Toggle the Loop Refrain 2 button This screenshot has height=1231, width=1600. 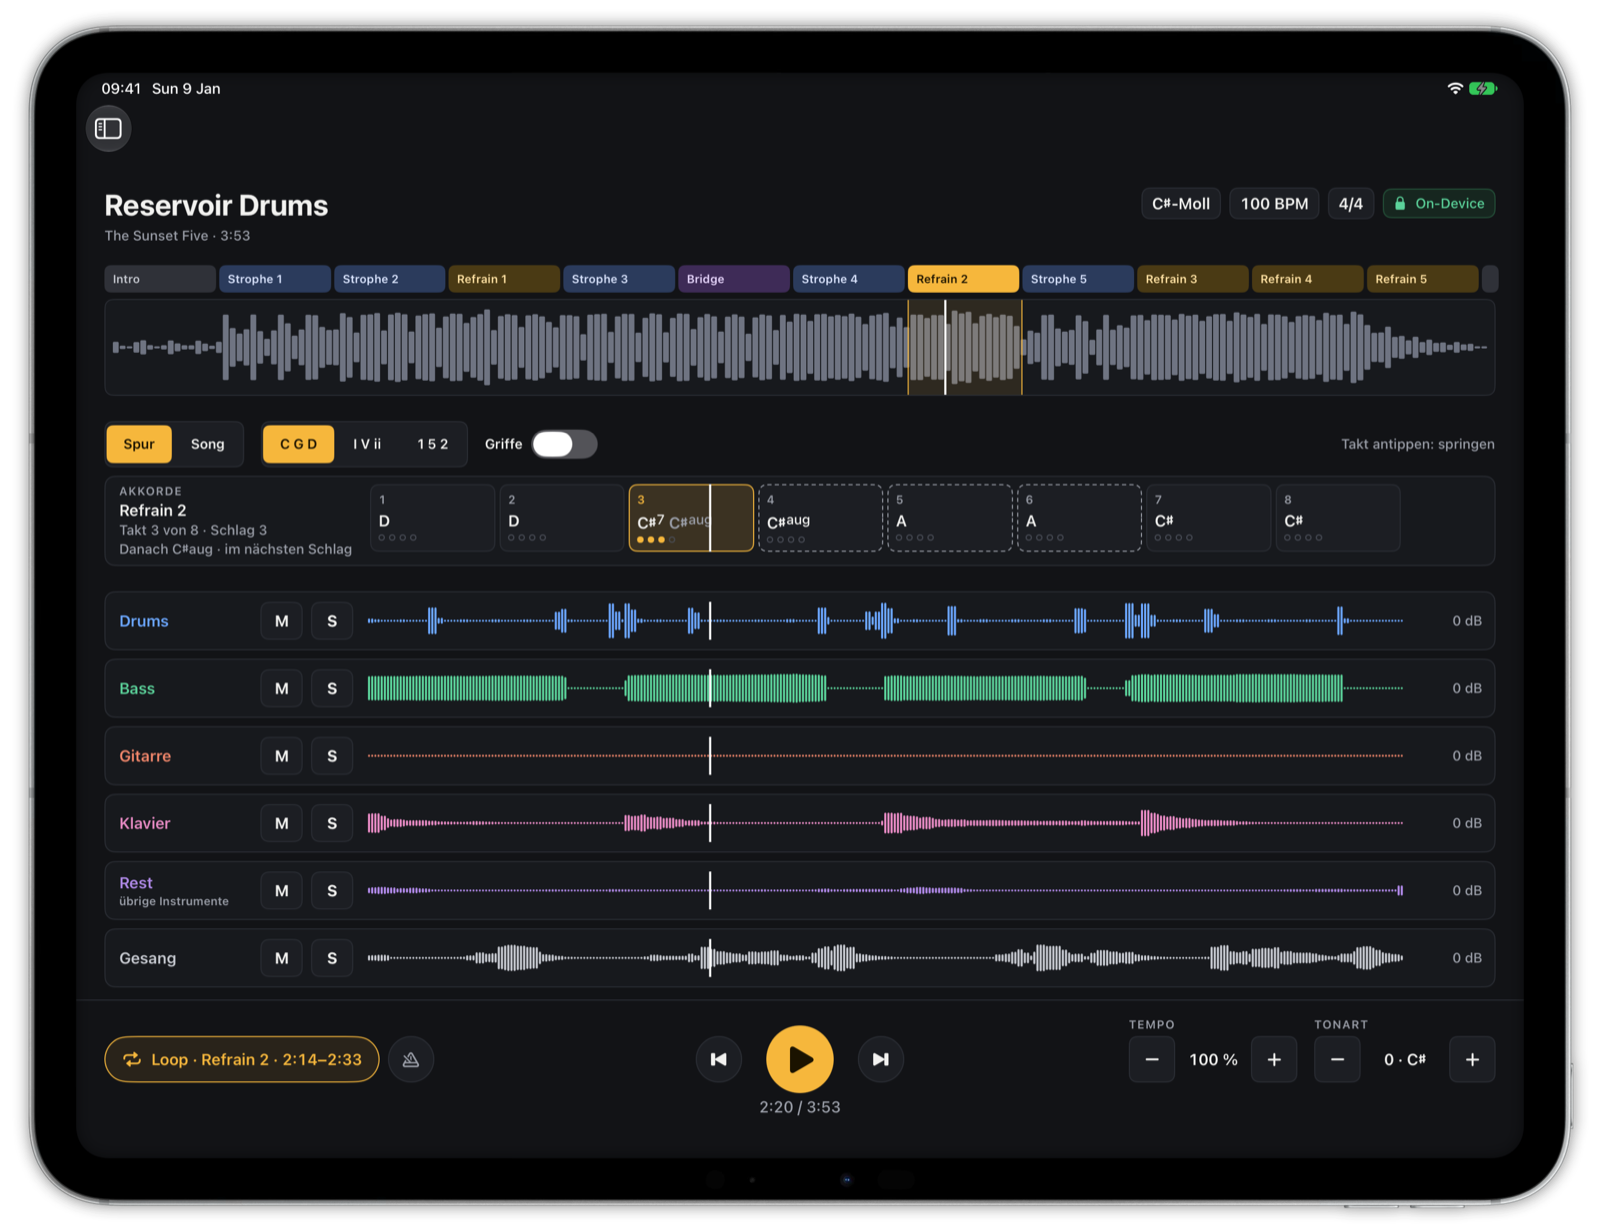pos(242,1059)
